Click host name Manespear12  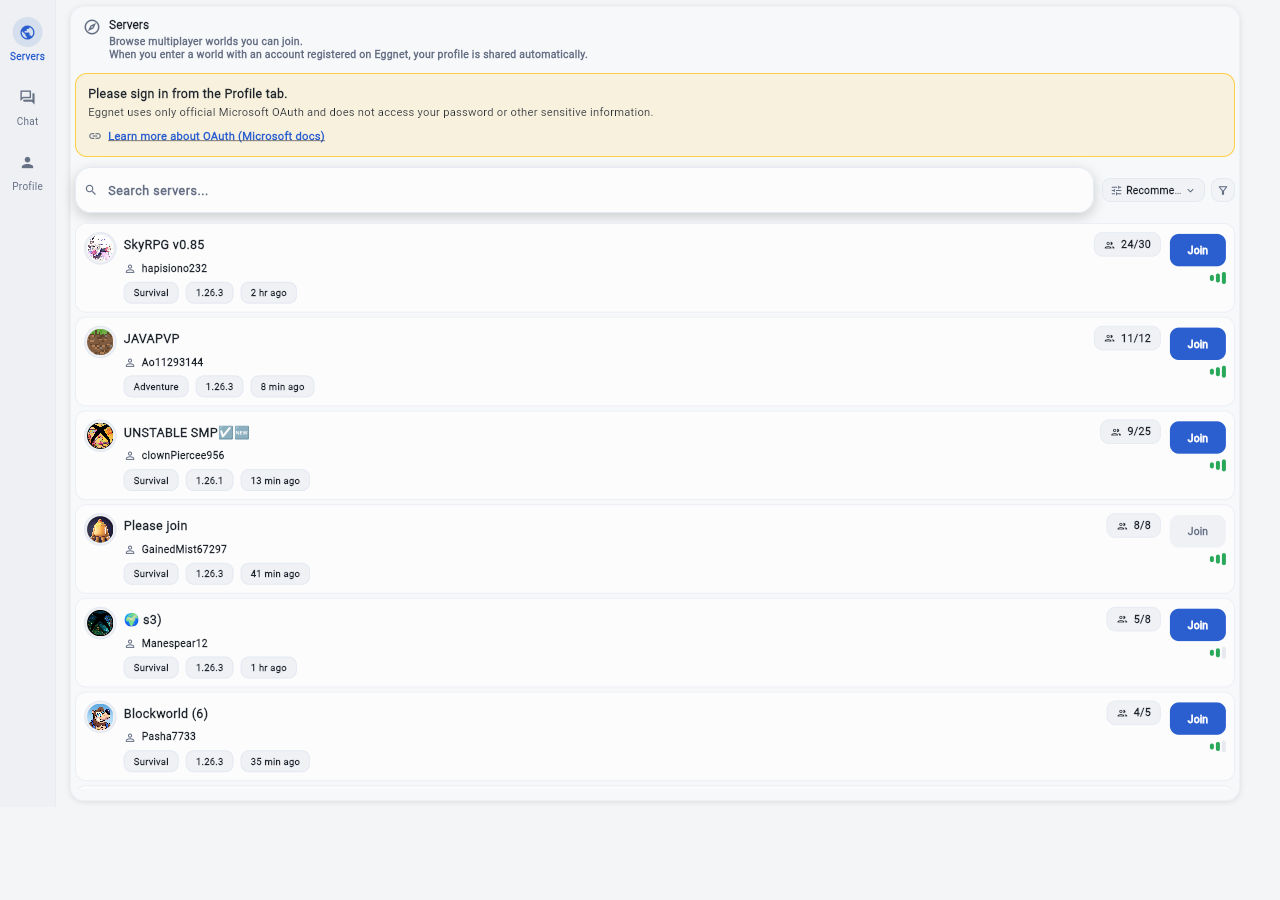pos(175,644)
